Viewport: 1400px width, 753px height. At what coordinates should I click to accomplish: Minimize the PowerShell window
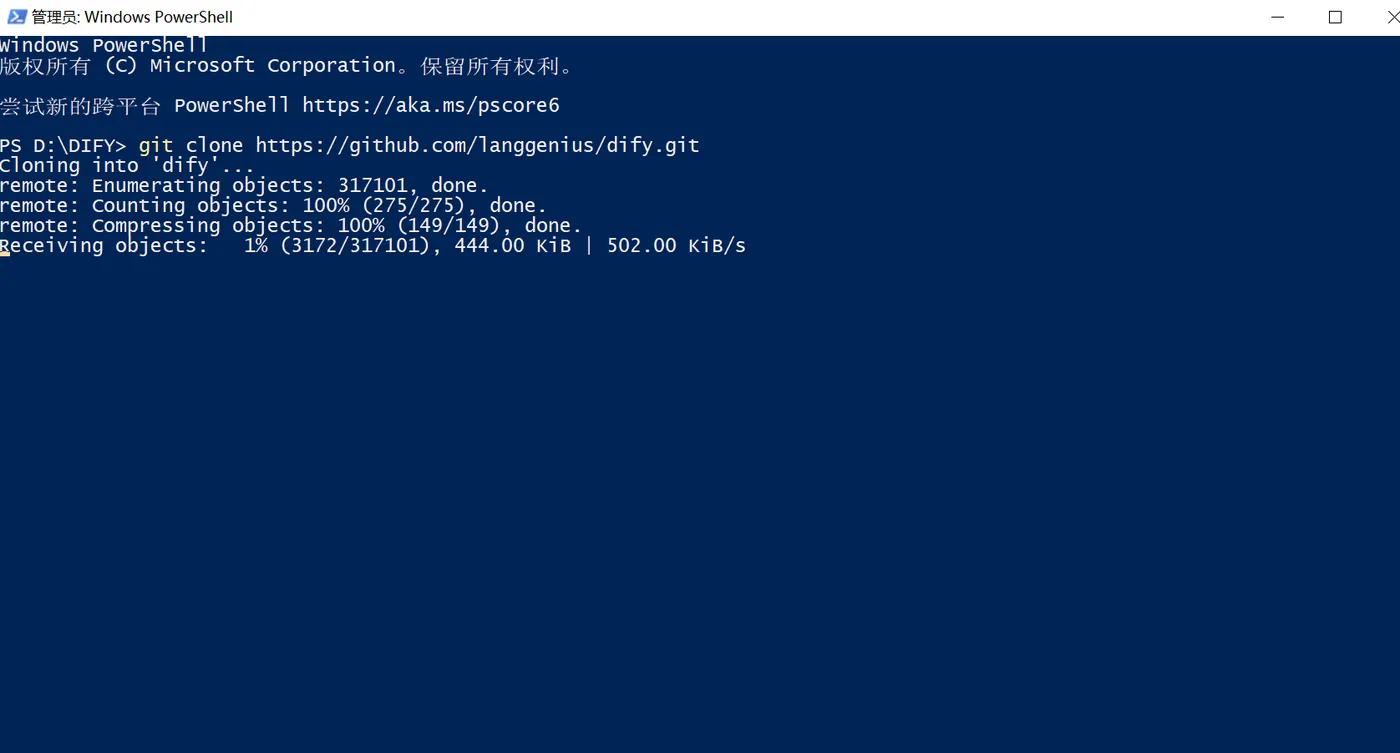[1277, 17]
